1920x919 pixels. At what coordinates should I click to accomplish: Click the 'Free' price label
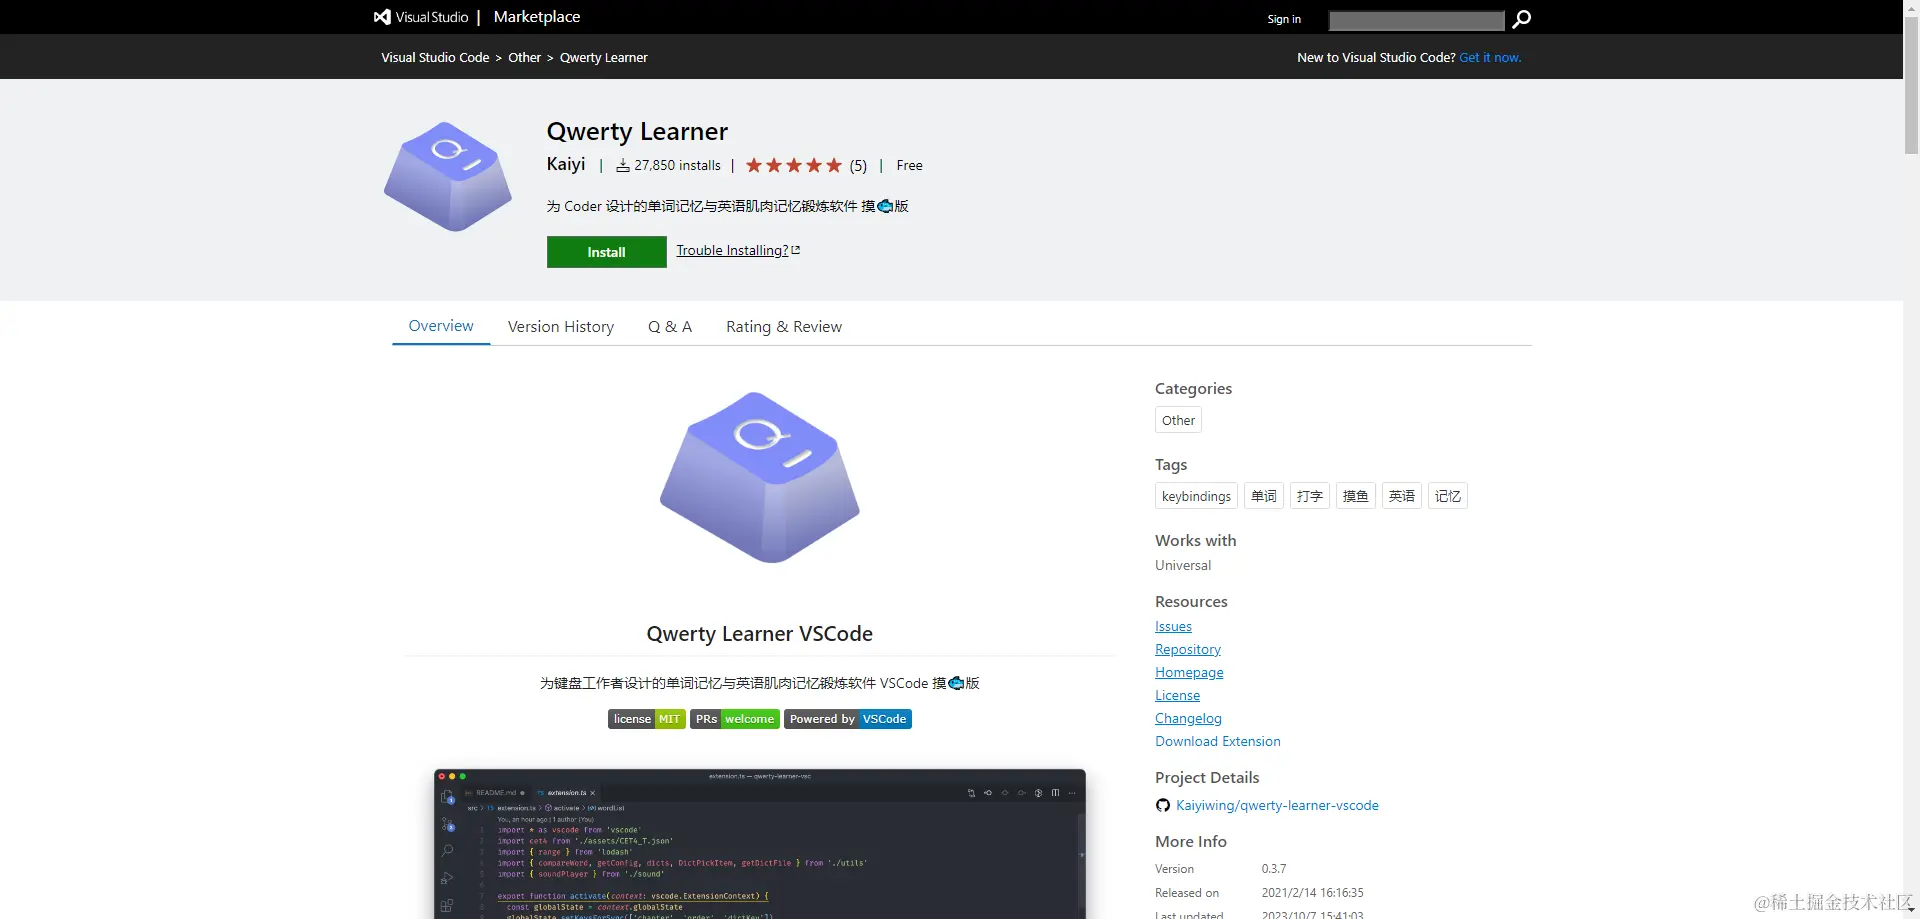pyautogui.click(x=909, y=166)
